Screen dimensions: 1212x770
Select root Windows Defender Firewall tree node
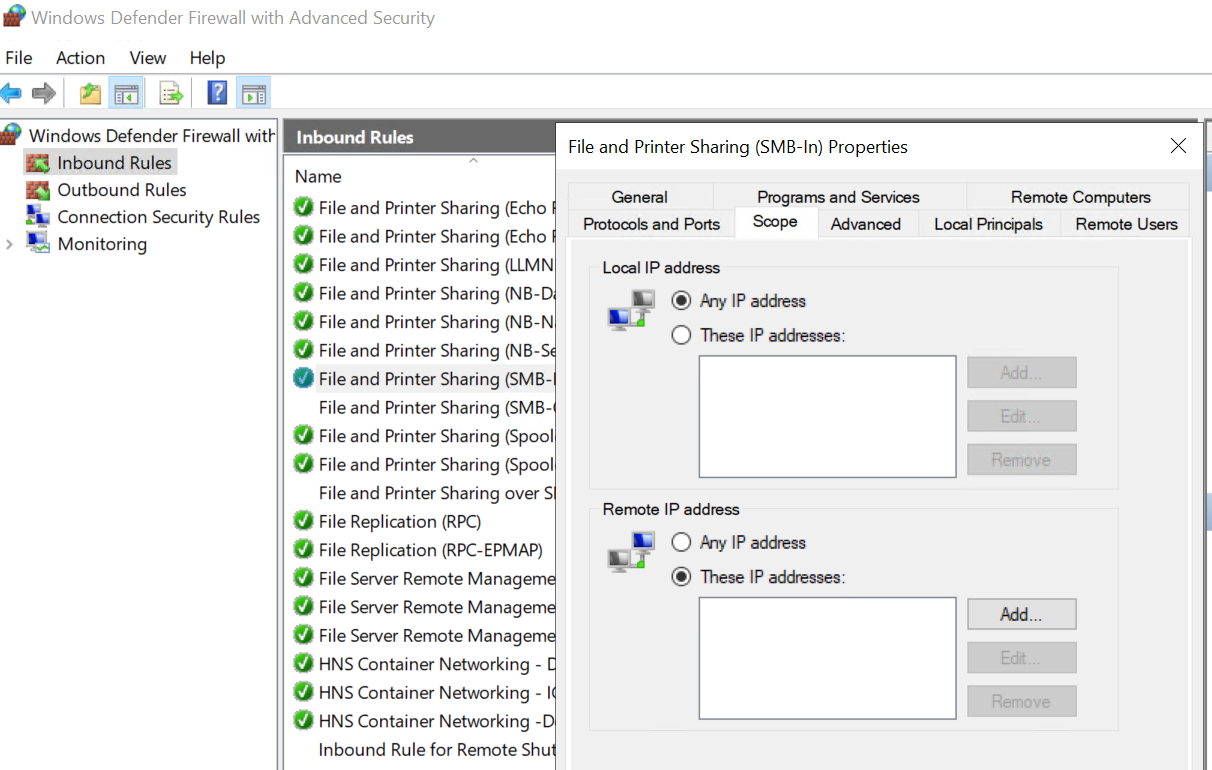(152, 135)
